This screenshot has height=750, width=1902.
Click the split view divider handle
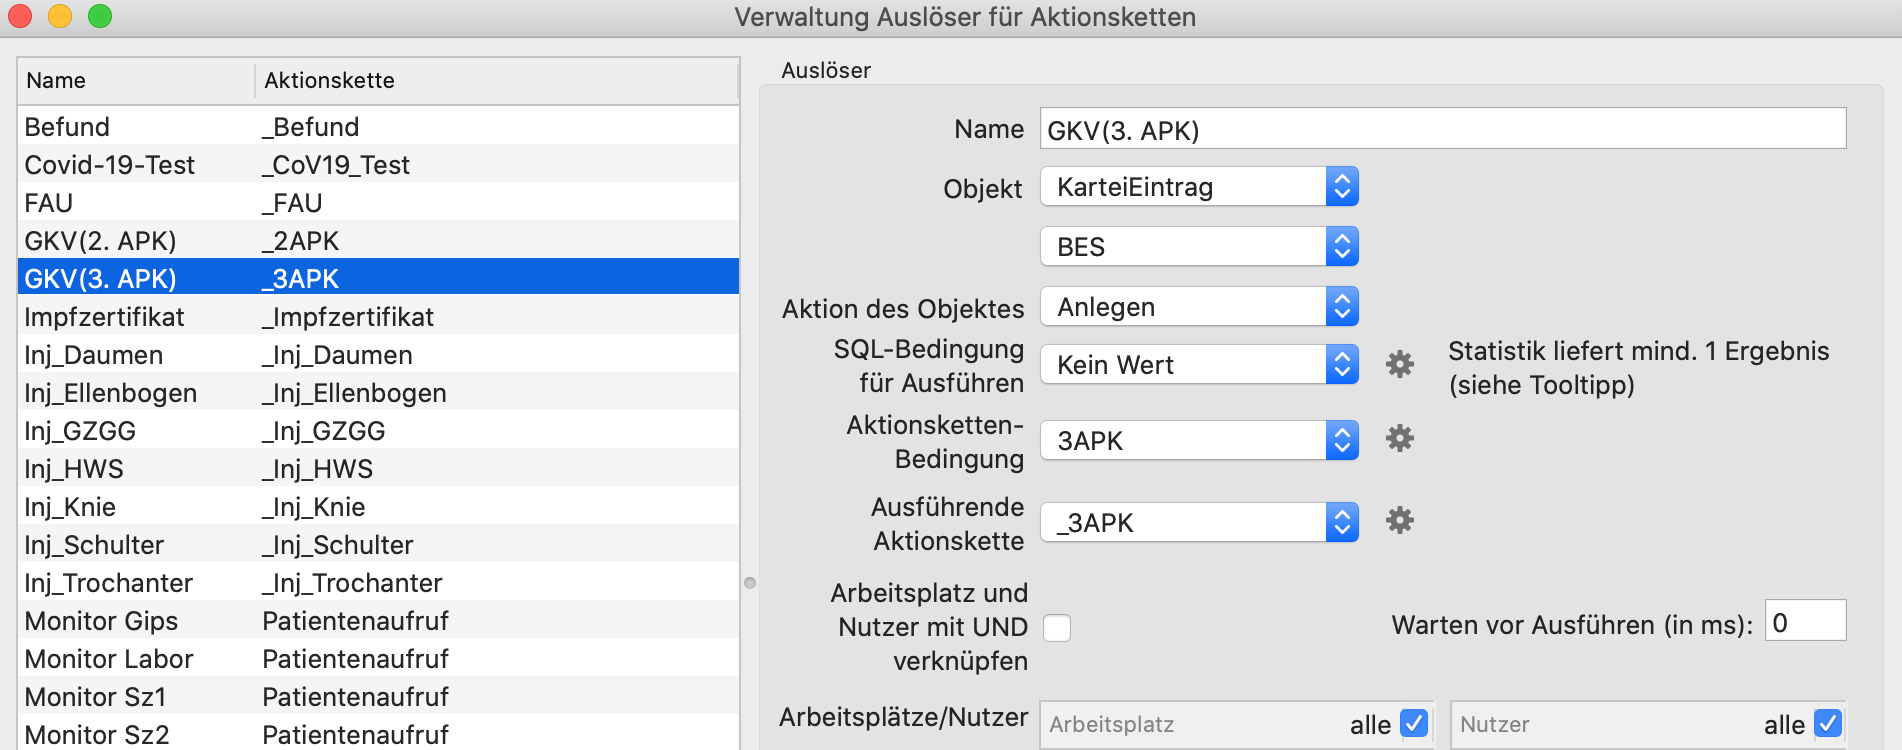(750, 583)
